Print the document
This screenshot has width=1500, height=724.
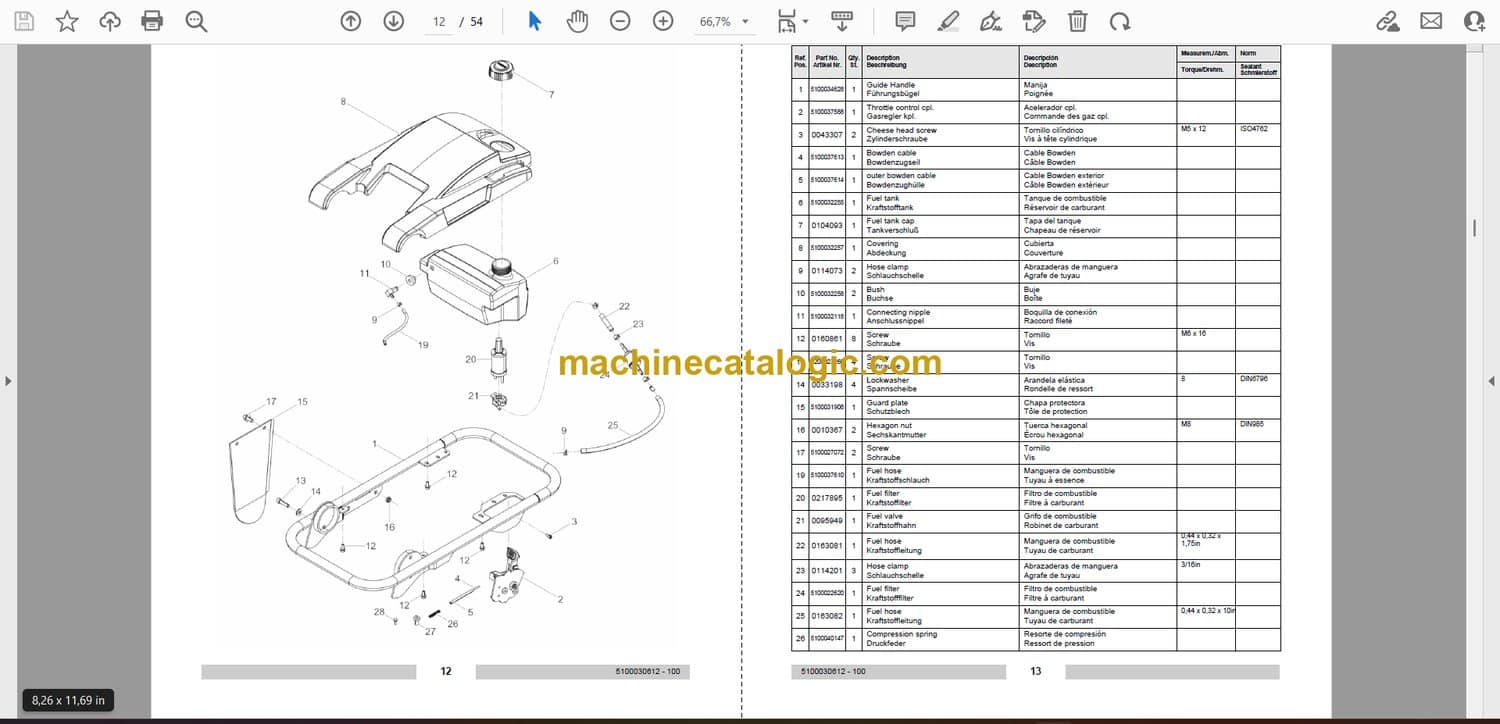(152, 21)
